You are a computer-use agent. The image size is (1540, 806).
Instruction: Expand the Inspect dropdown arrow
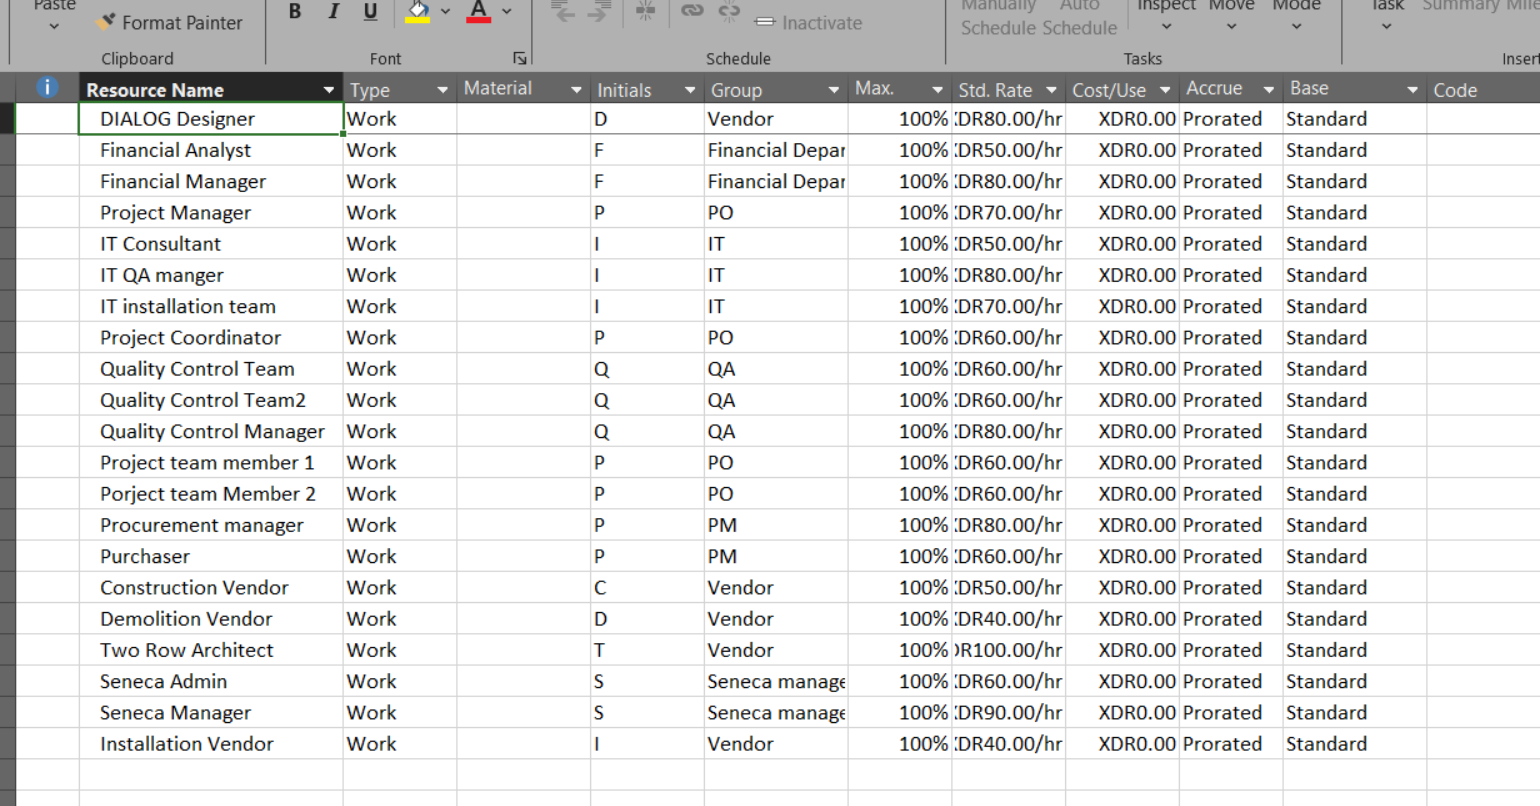click(1166, 27)
